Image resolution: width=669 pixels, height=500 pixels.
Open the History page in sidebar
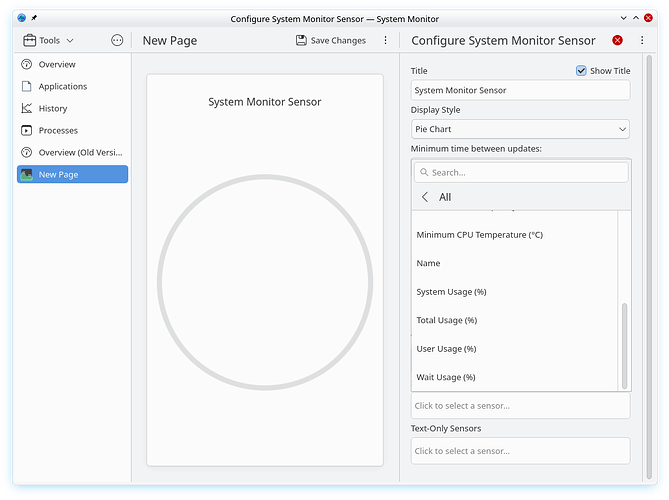(53, 108)
